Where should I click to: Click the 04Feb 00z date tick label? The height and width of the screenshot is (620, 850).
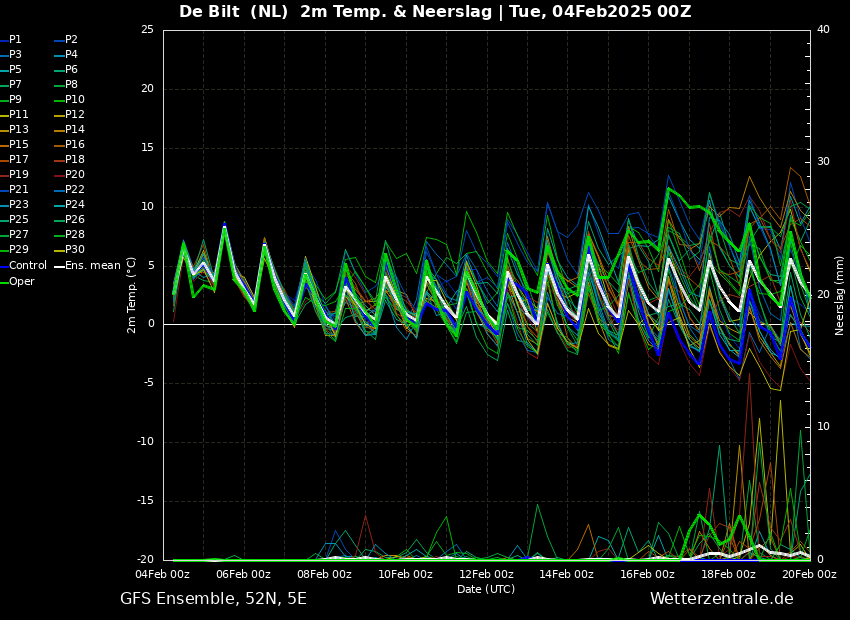[162, 574]
